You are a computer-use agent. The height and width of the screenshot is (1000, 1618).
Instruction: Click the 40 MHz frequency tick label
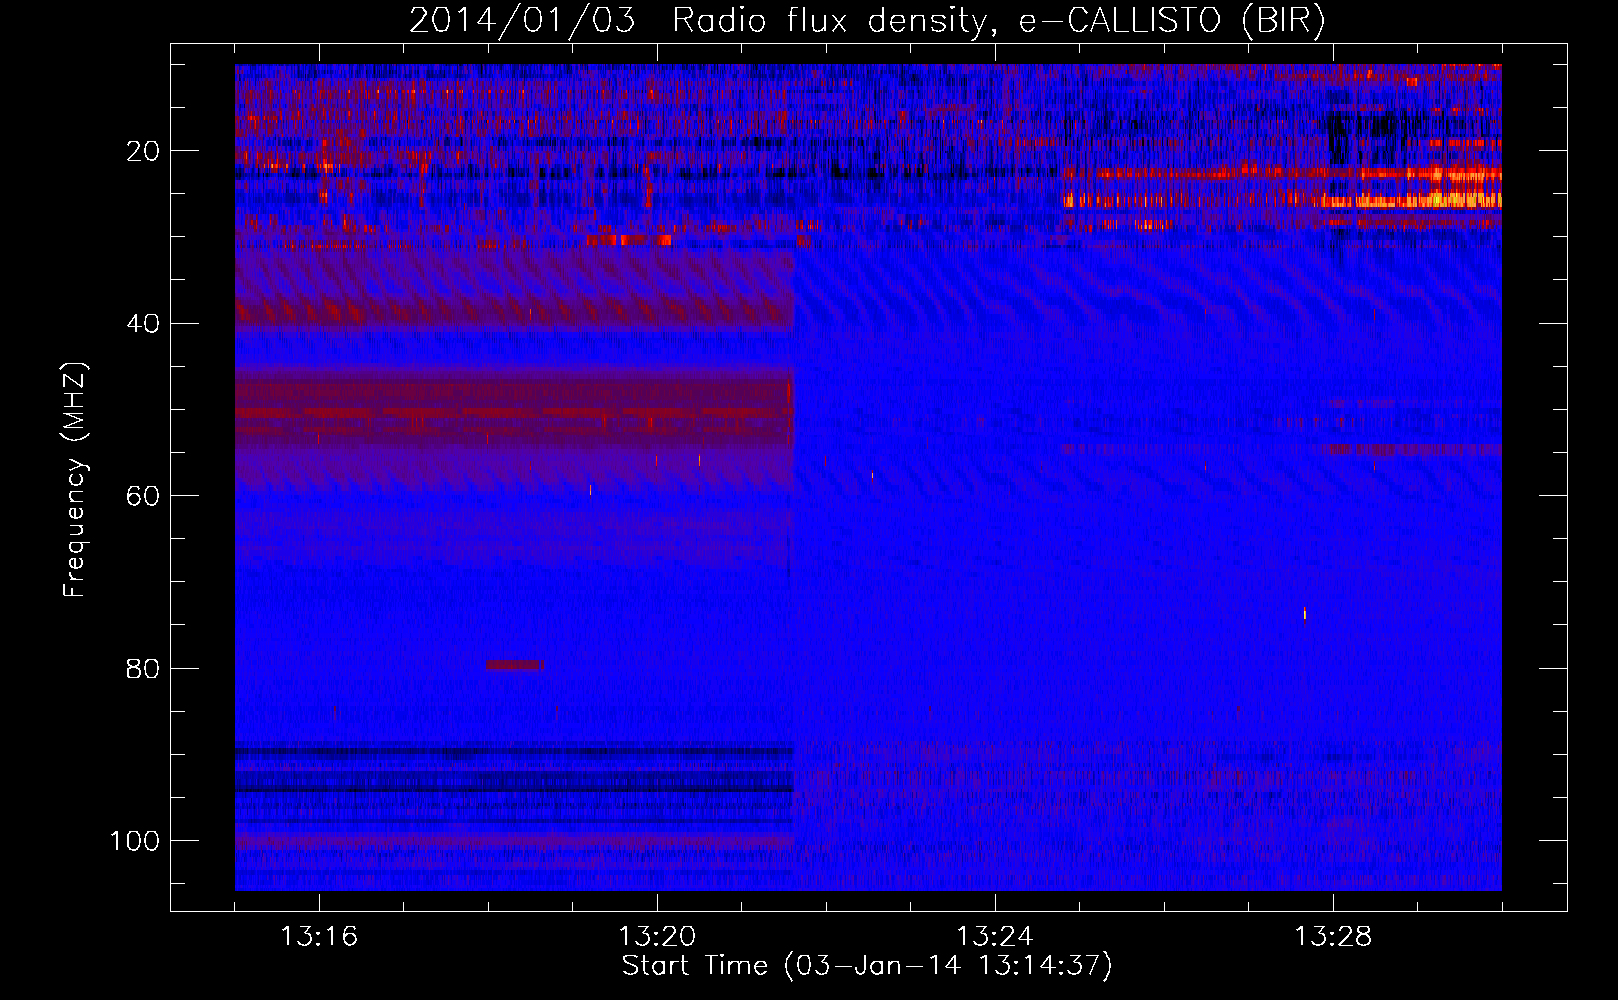pyautogui.click(x=143, y=323)
